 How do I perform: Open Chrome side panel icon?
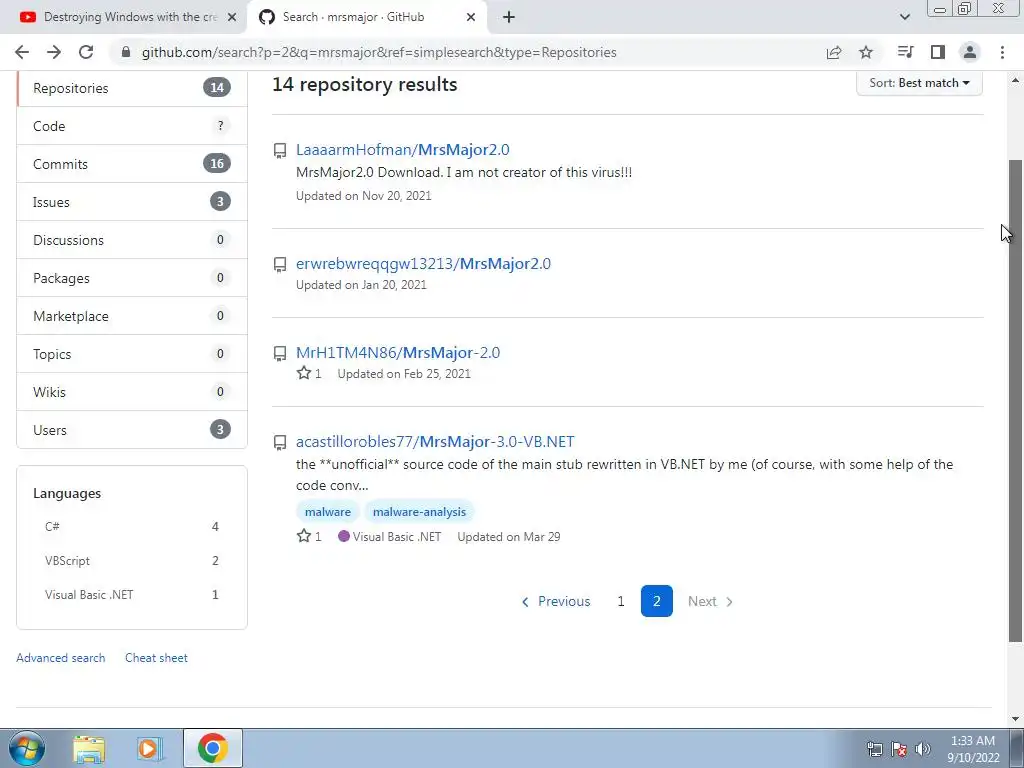pos(938,52)
